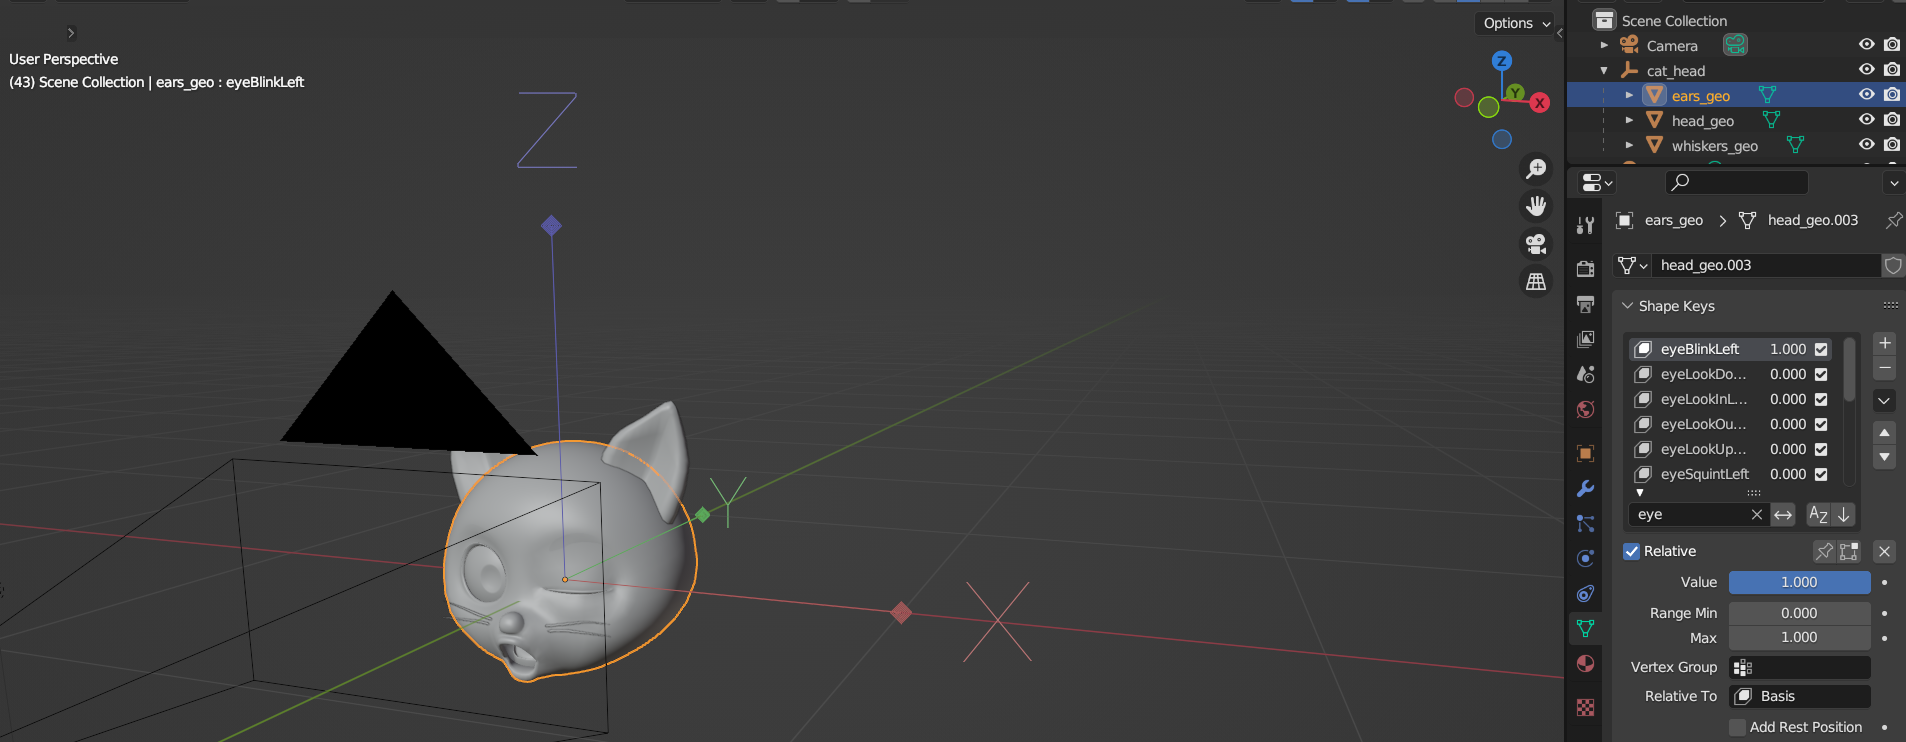
Task: Open the Material properties tab
Action: tap(1585, 664)
